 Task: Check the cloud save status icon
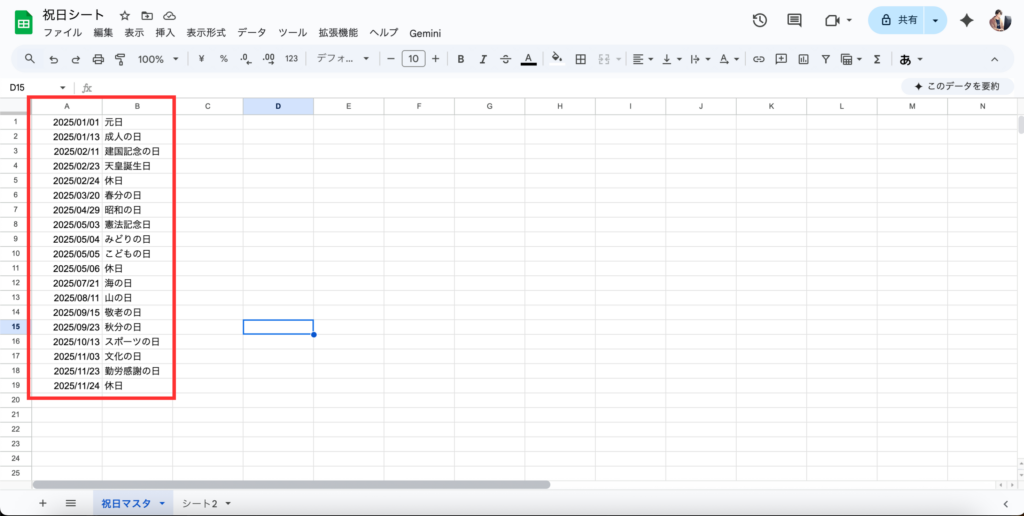pos(169,16)
